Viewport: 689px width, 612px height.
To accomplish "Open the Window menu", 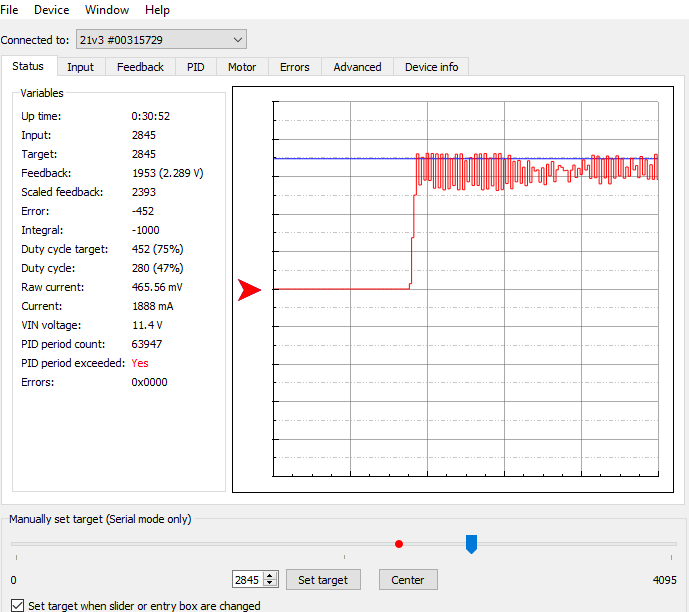I will (107, 10).
